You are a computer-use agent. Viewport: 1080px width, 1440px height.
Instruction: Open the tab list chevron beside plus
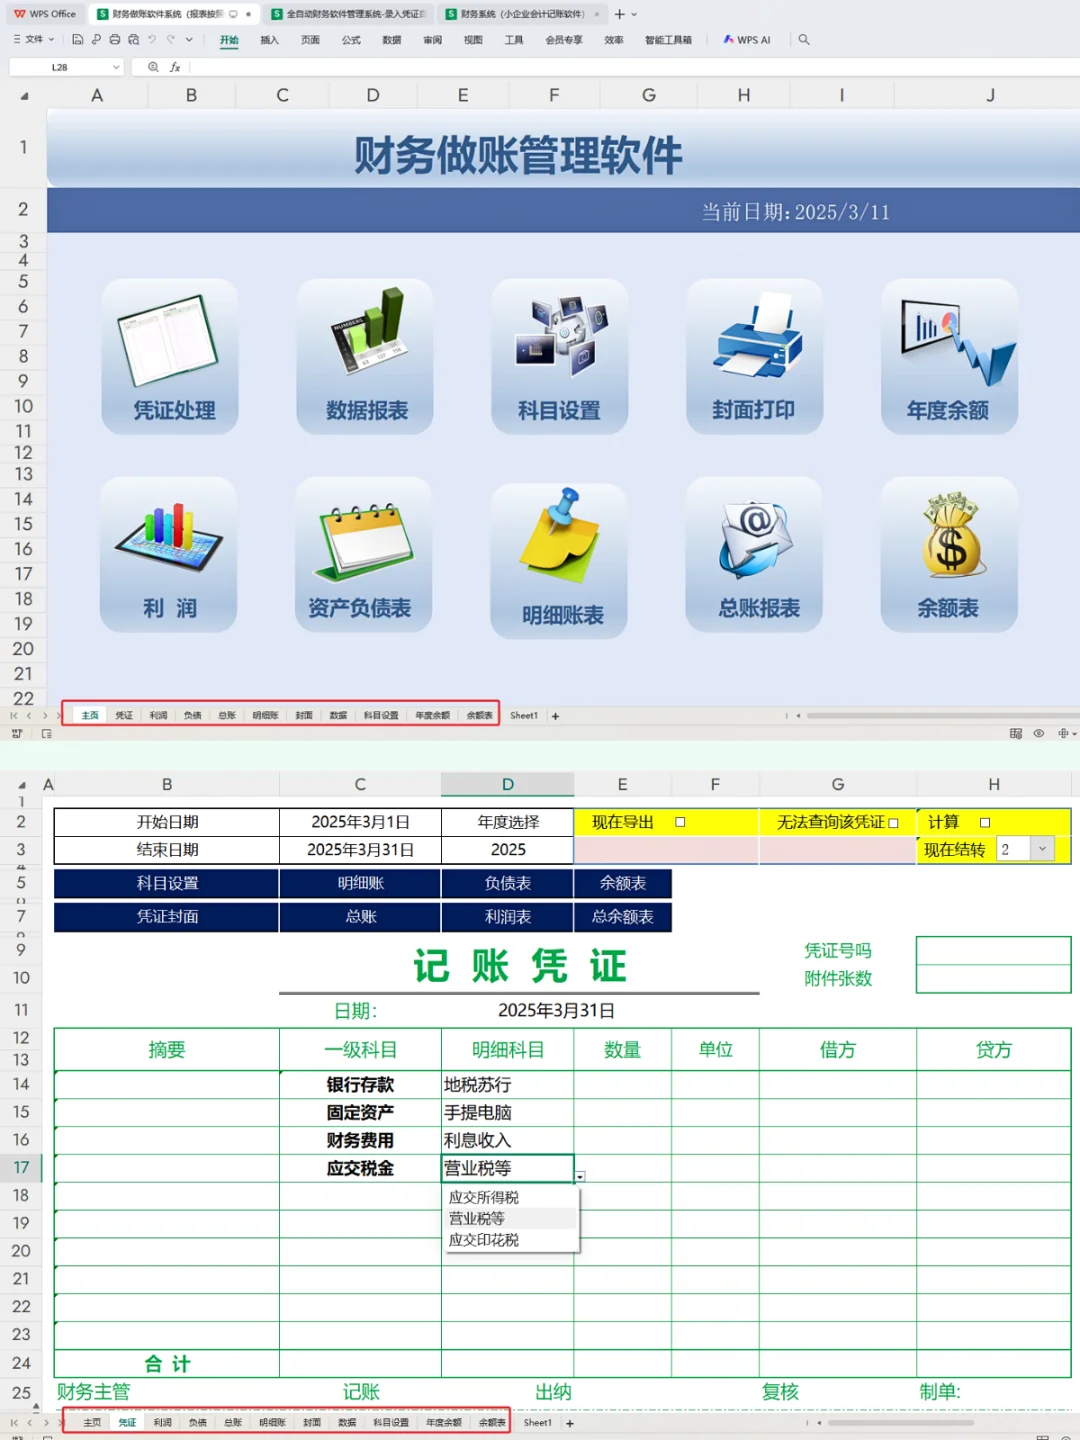click(x=634, y=14)
